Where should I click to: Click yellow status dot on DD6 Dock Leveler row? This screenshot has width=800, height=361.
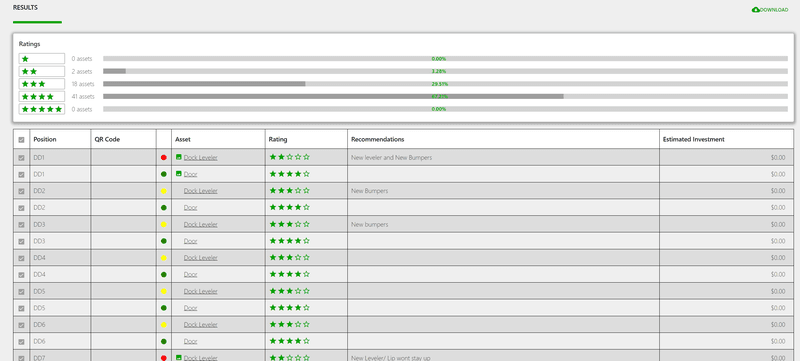(164, 325)
